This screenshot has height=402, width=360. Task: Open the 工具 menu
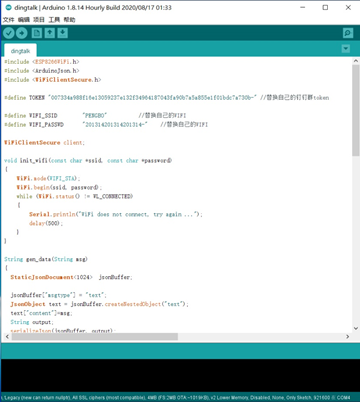[x=54, y=20]
